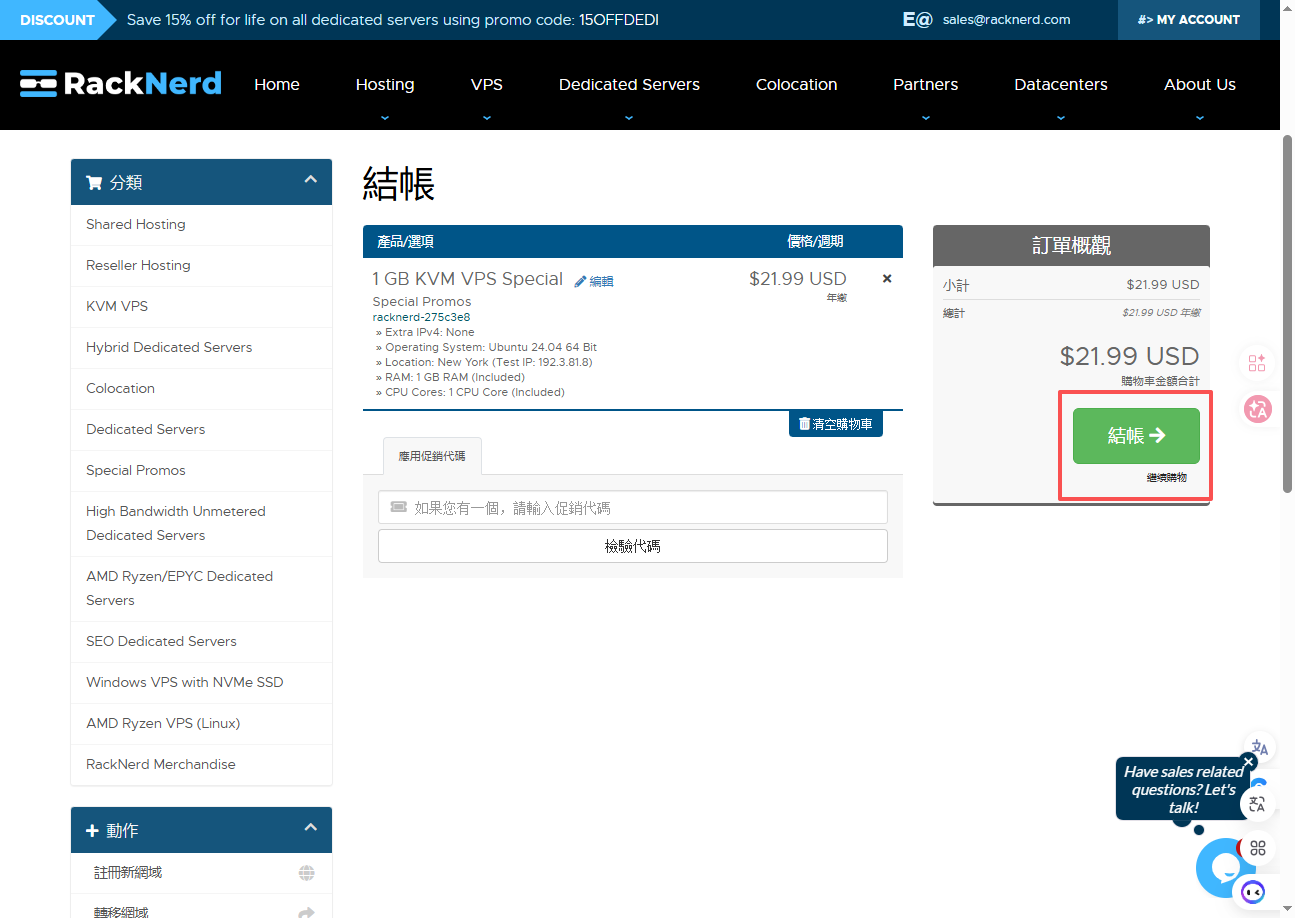1295x918 pixels.
Task: Select the 應用促銷代碼 tab
Action: coord(432,456)
